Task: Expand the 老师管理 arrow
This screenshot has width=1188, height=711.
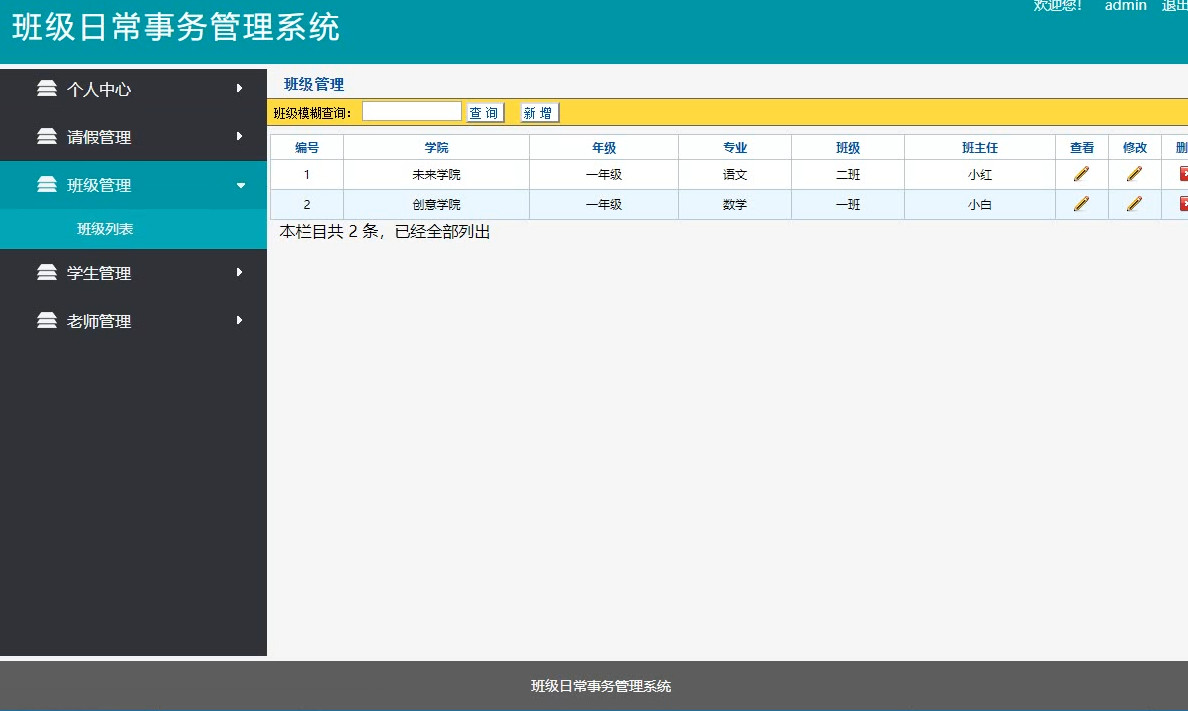Action: [239, 321]
